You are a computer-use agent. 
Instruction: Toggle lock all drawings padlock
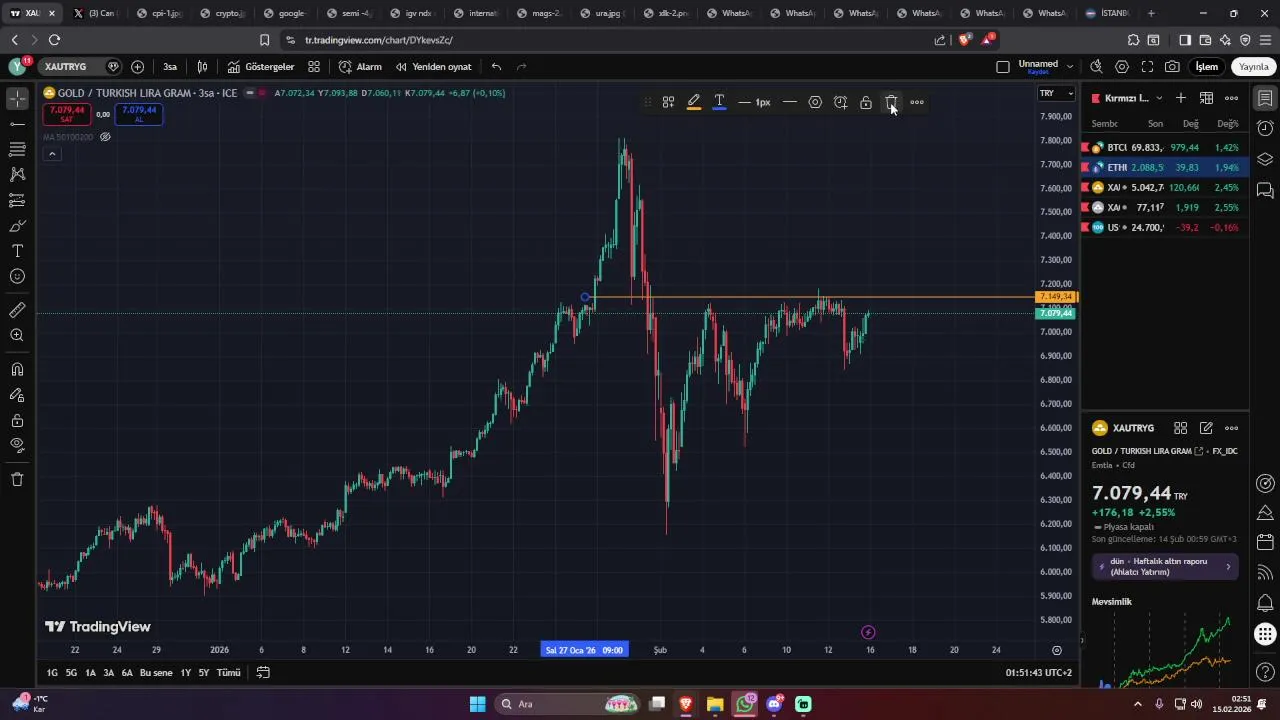click(17, 420)
